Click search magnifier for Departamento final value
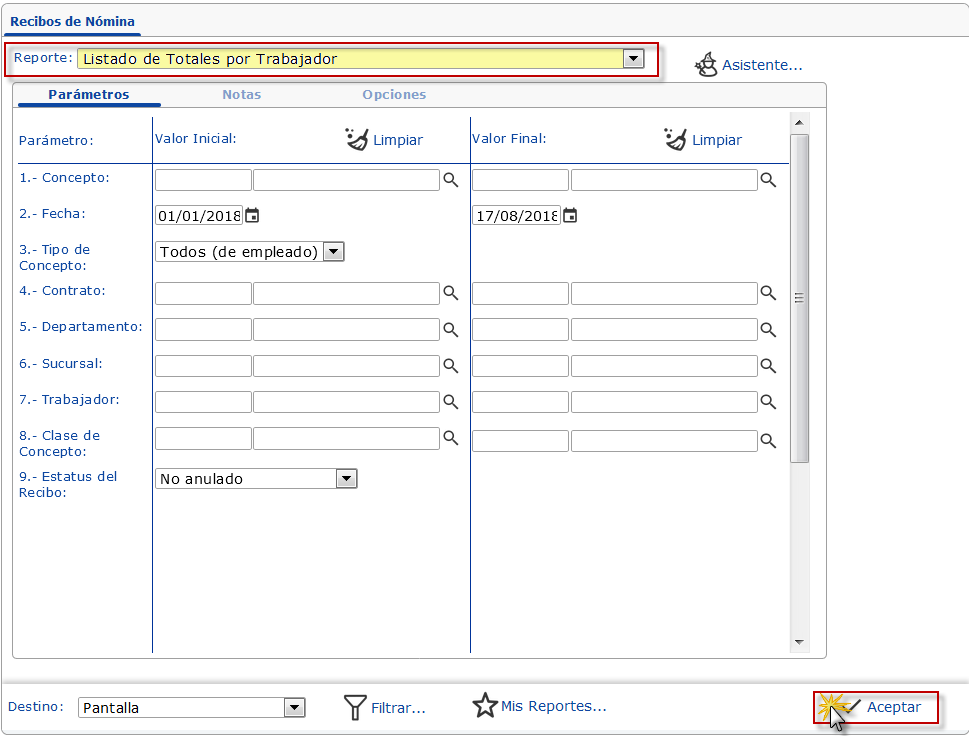 [x=768, y=329]
